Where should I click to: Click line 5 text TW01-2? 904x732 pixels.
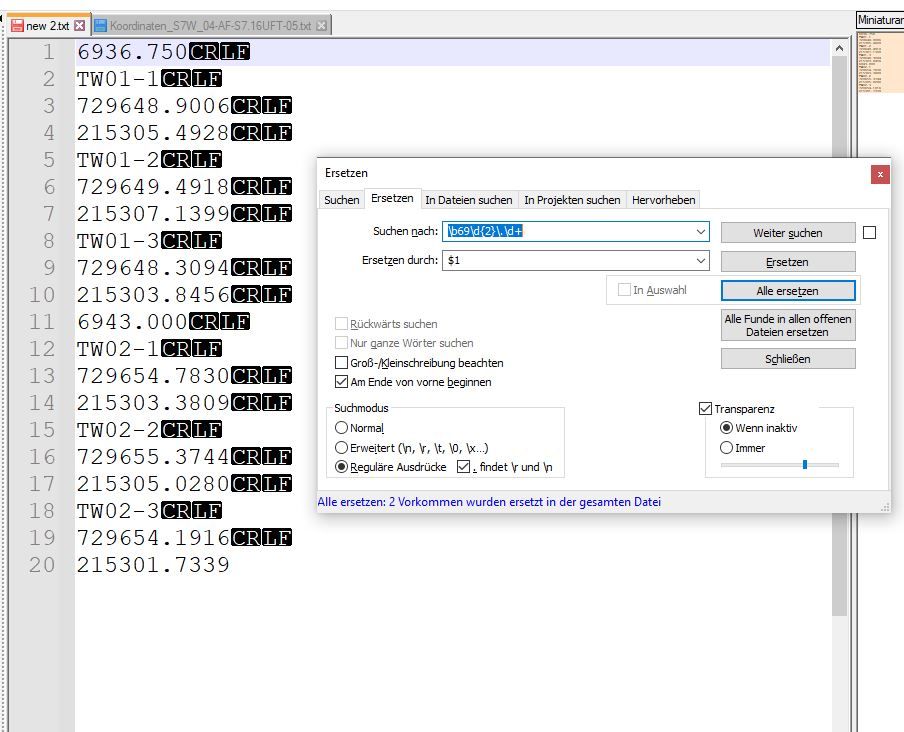[x=118, y=160]
